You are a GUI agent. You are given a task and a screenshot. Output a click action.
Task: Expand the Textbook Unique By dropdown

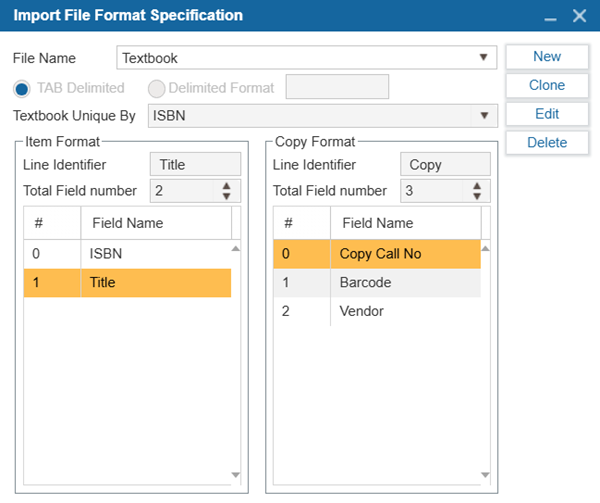point(484,116)
